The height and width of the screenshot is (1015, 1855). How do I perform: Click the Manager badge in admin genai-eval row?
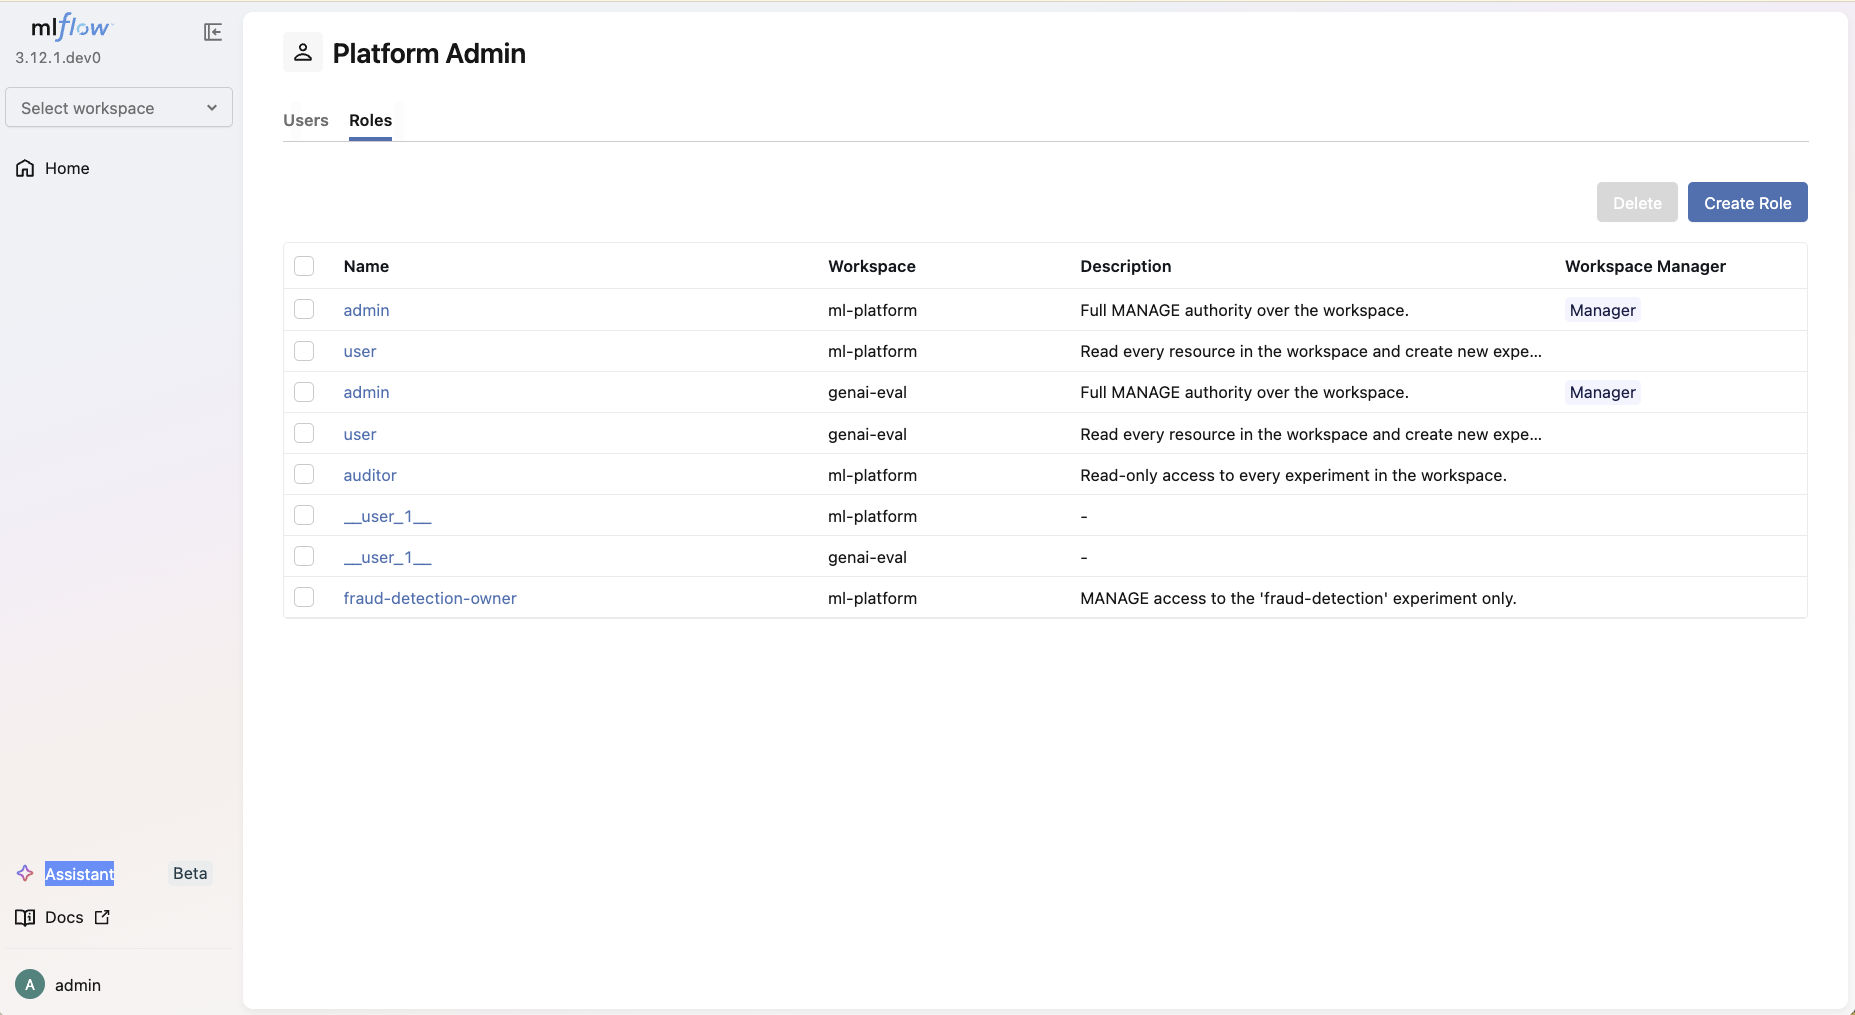(1603, 392)
